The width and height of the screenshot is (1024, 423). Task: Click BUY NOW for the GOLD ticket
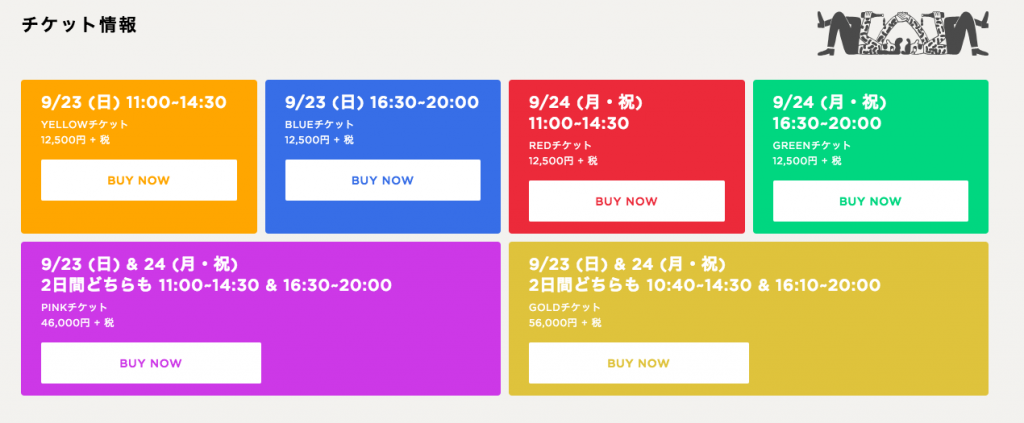(639, 363)
